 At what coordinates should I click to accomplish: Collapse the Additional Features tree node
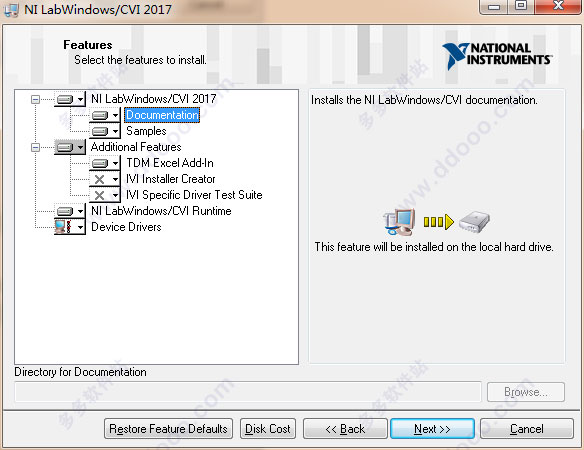35,147
